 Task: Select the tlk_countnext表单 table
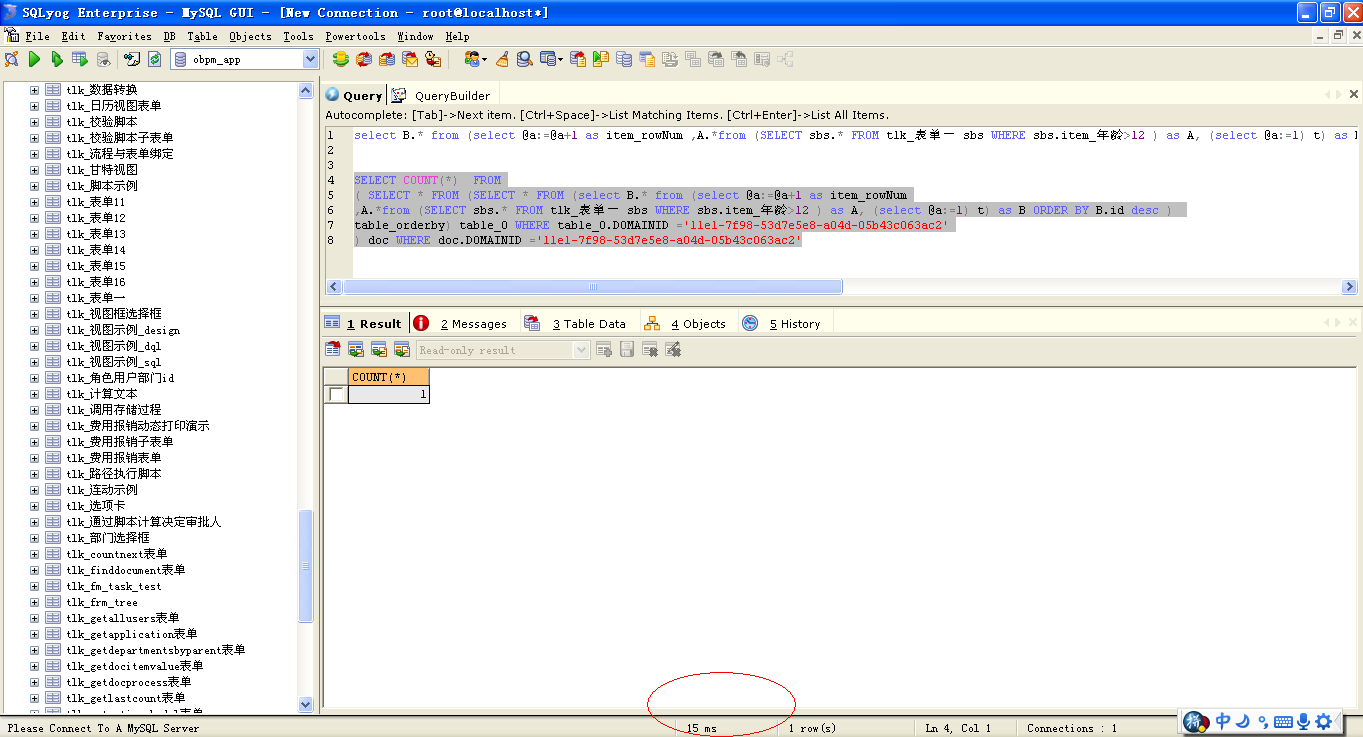(x=117, y=553)
